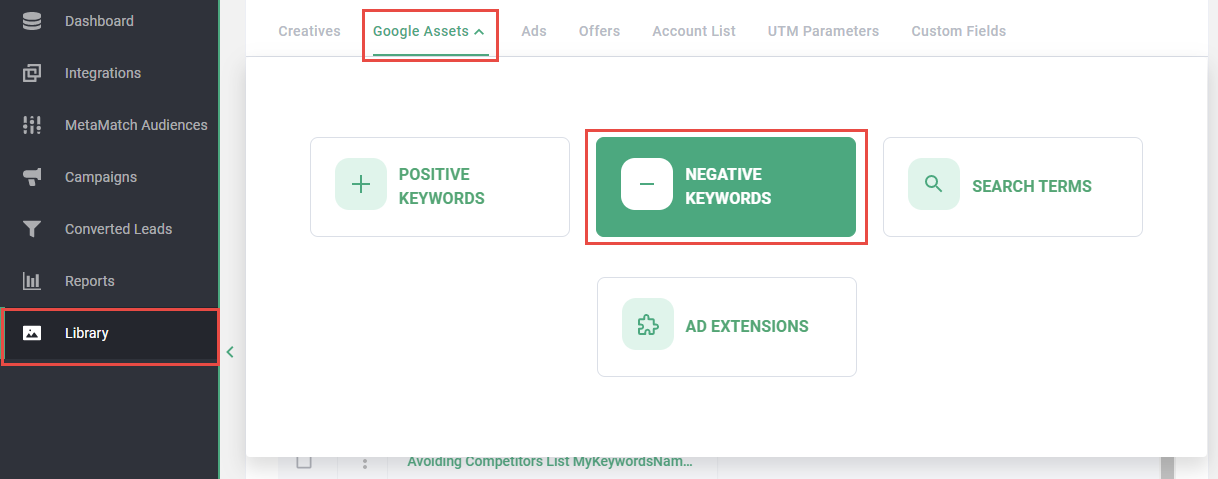This screenshot has width=1218, height=479.
Task: Go to the UTM Parameters tab
Action: (823, 31)
